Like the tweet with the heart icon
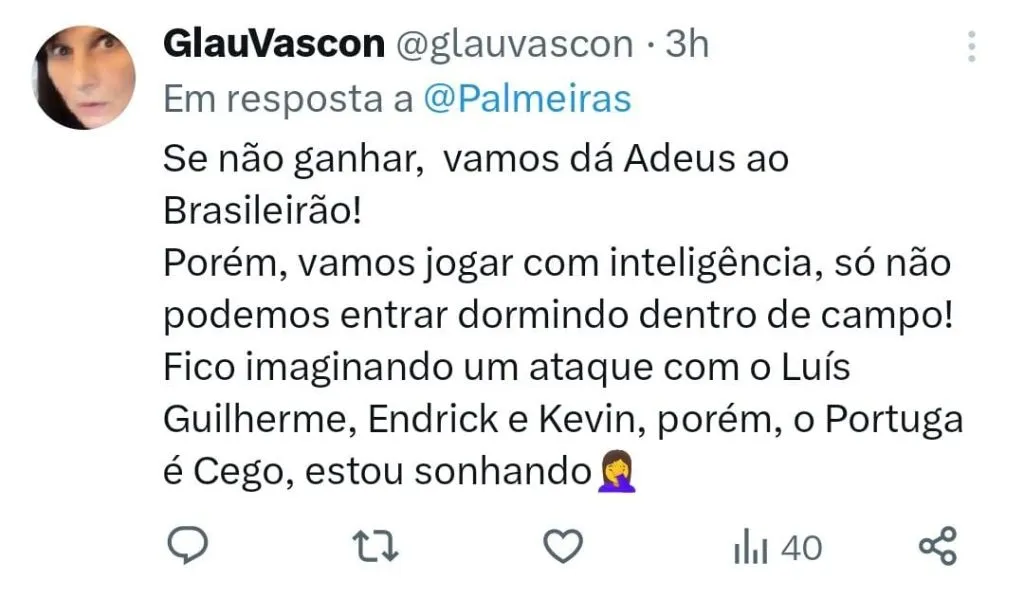Viewport: 1024px width, 598px height. click(x=563, y=546)
